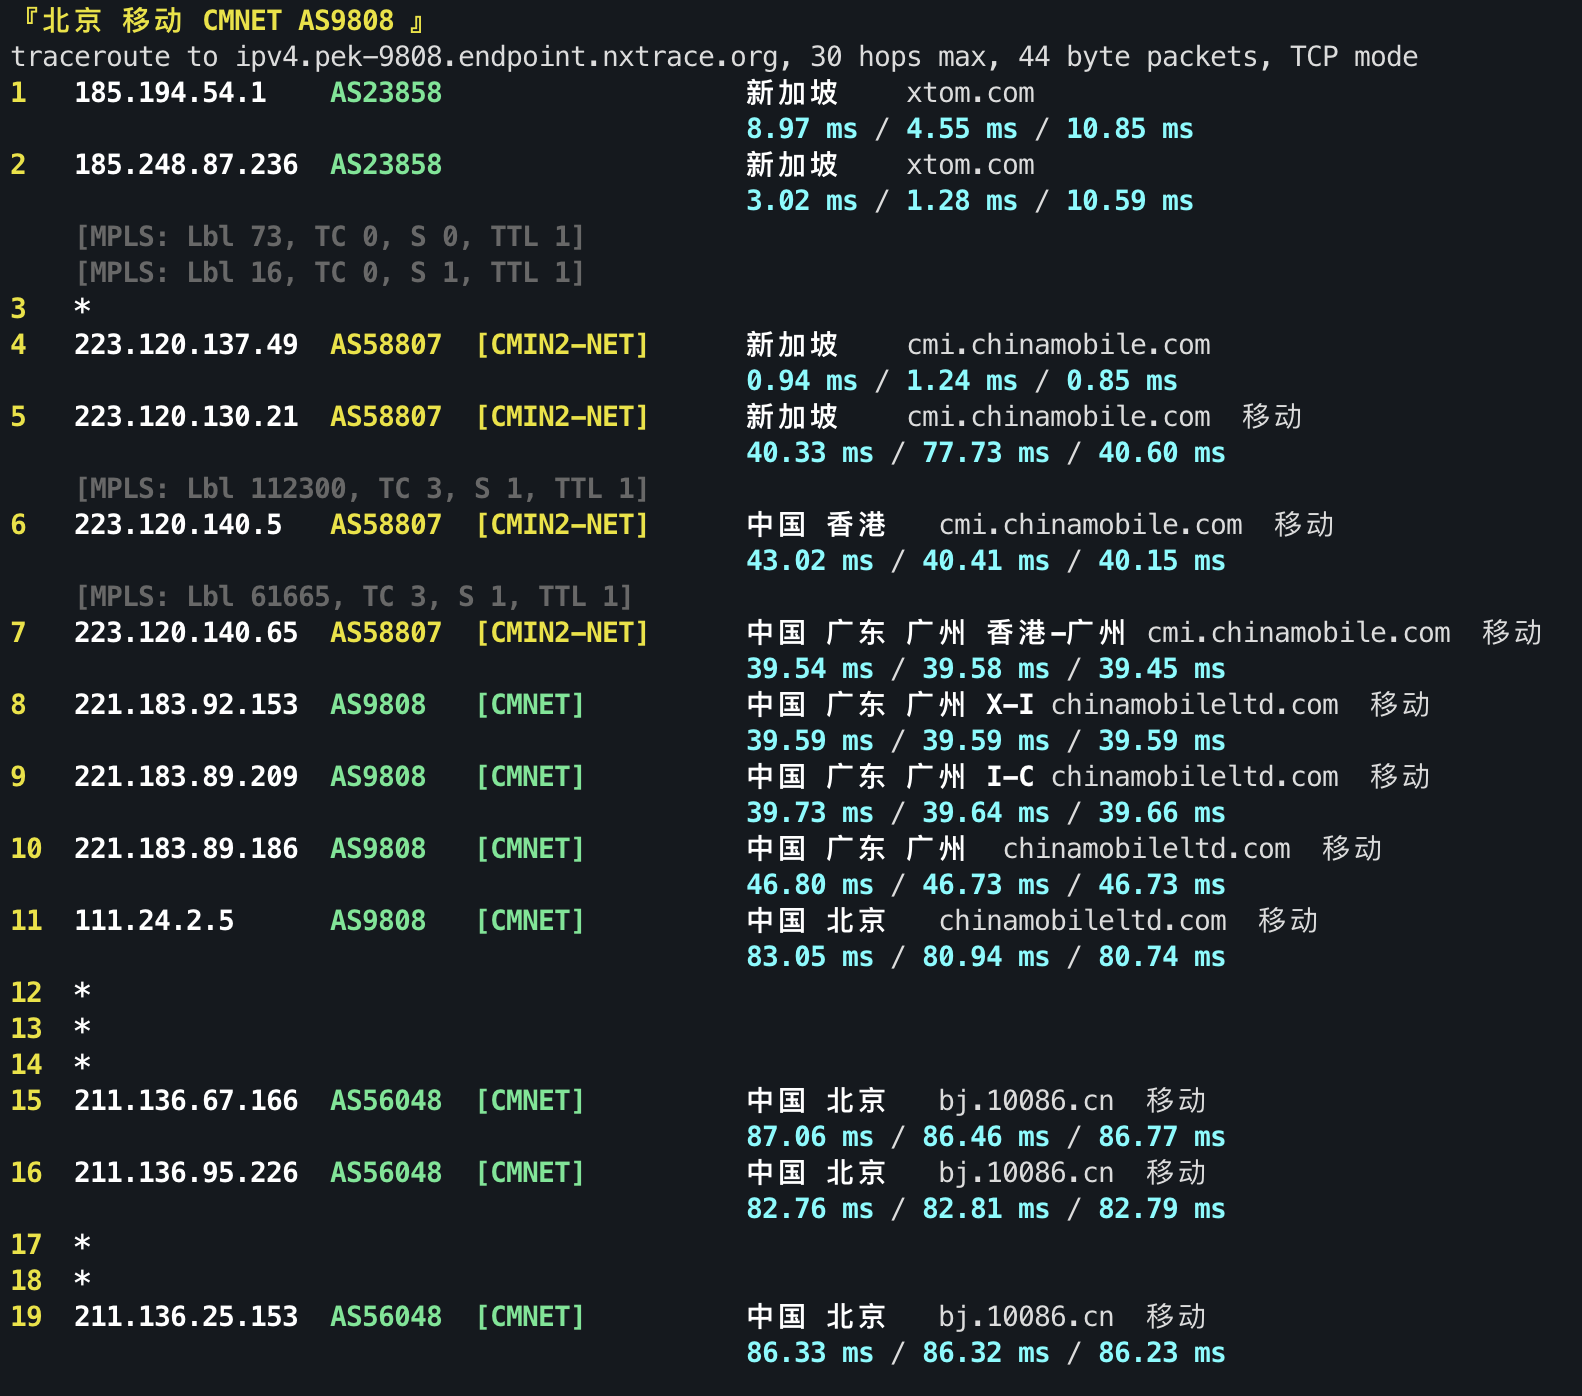Select hostname ipv4.pek-9808.endpoint.nxtrace.org
The width and height of the screenshot is (1582, 1396).
[506, 57]
